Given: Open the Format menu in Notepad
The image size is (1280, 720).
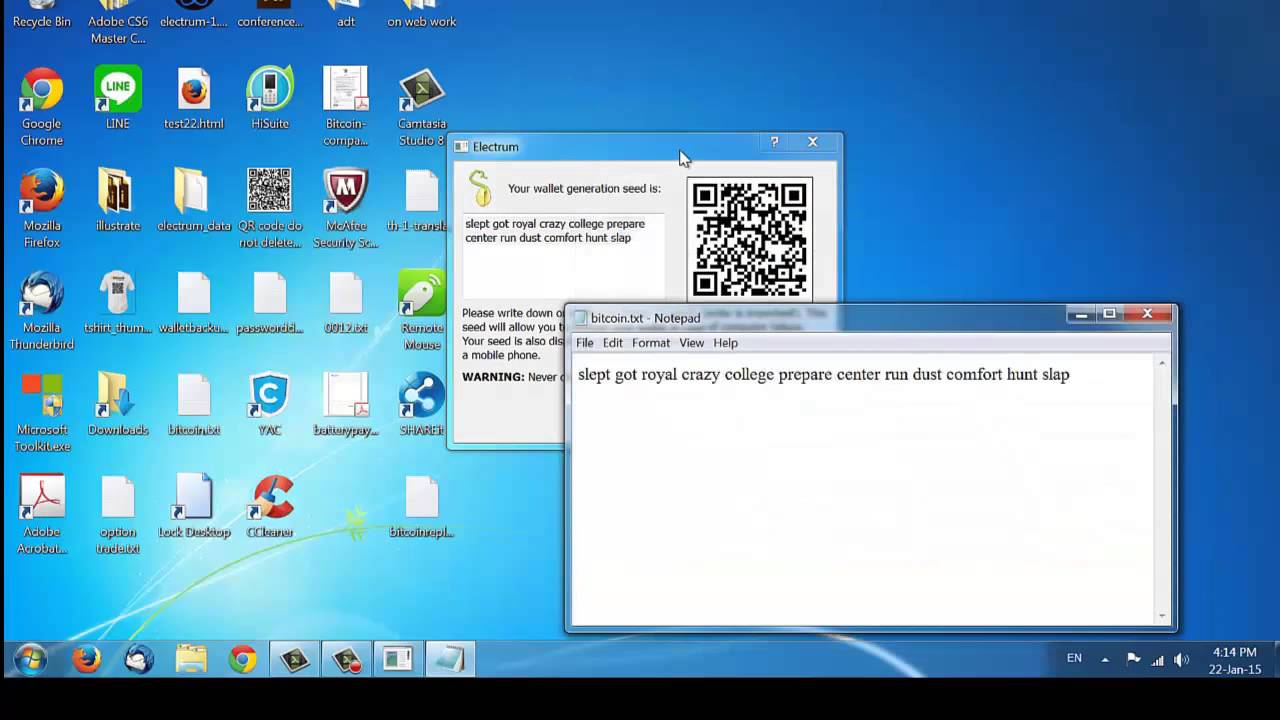Looking at the screenshot, I should (651, 343).
